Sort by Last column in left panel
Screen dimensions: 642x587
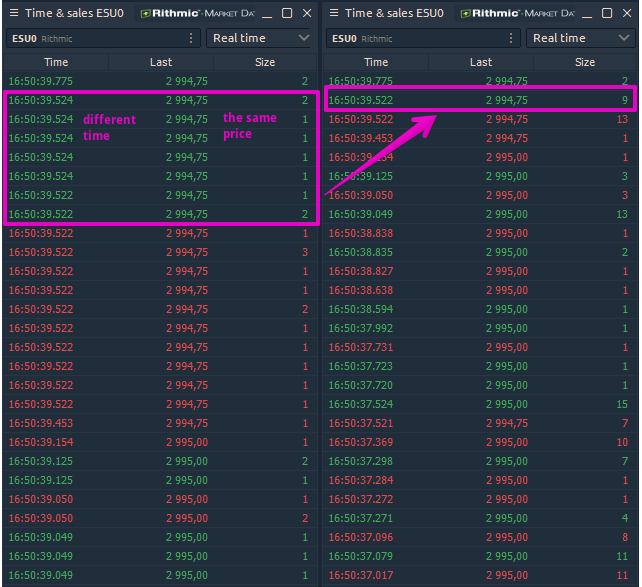tap(161, 62)
